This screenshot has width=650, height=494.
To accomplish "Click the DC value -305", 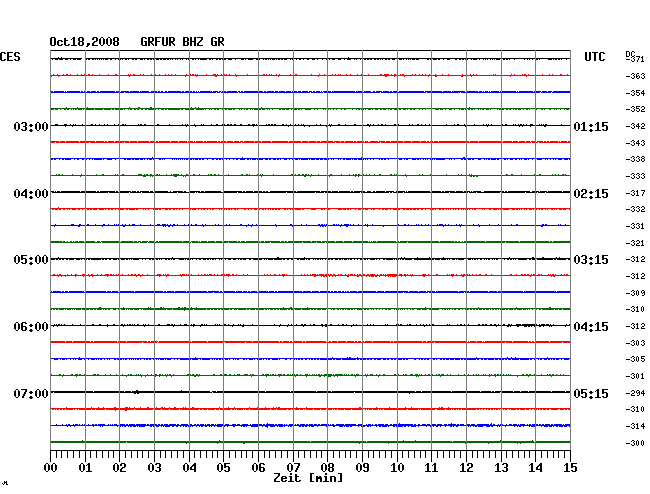I will coord(635,359).
